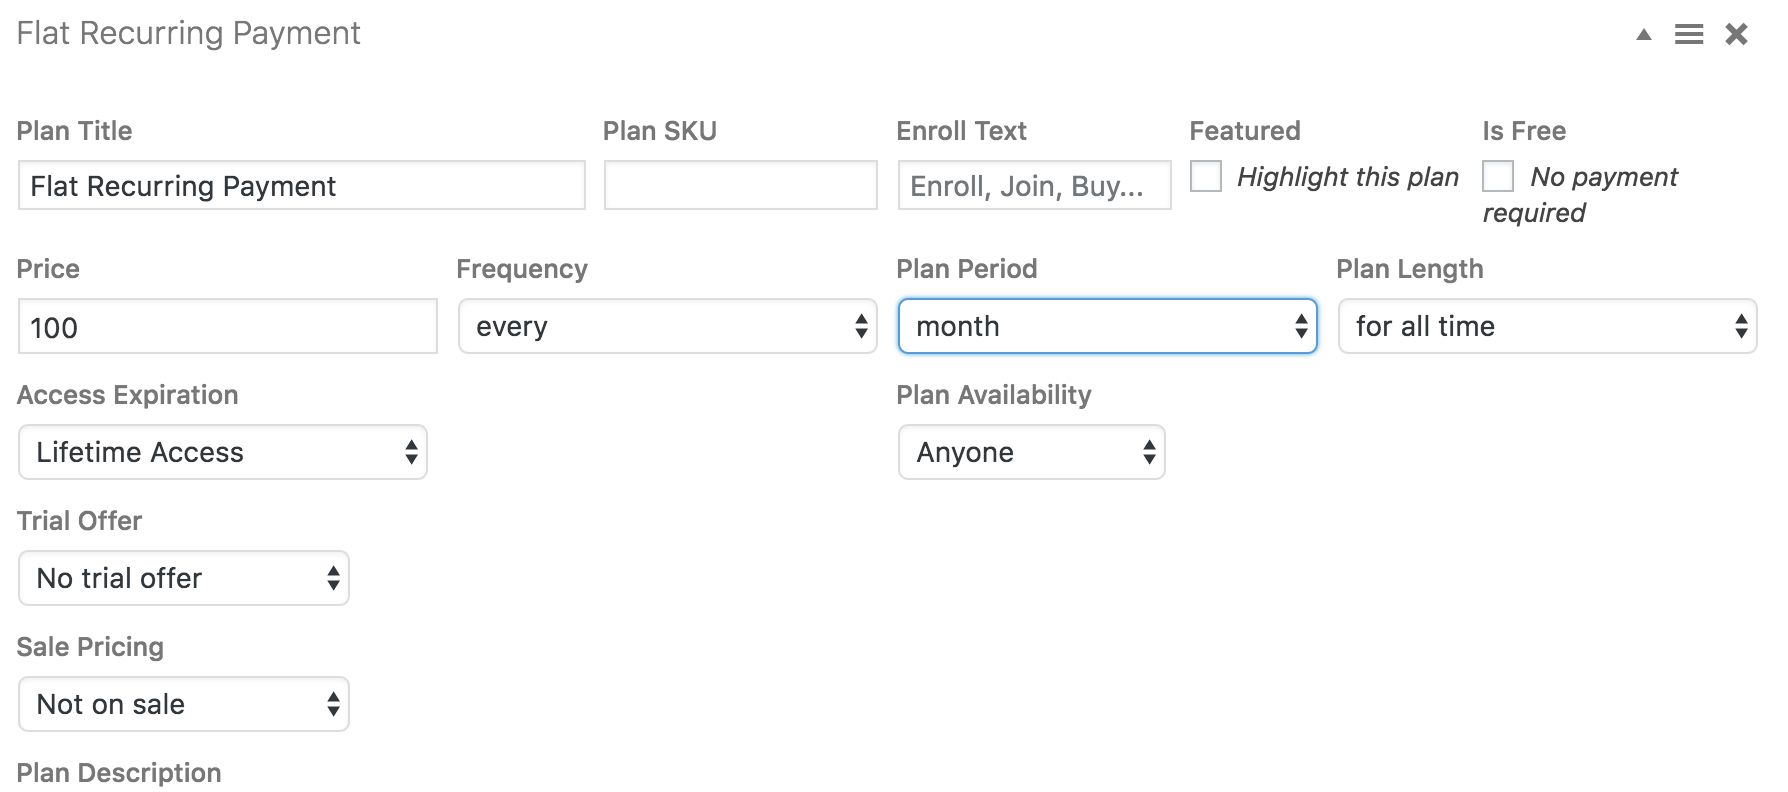Click the Flat Recurring Payment panel header title
Viewport: 1788px width, 792px height.
point(188,34)
